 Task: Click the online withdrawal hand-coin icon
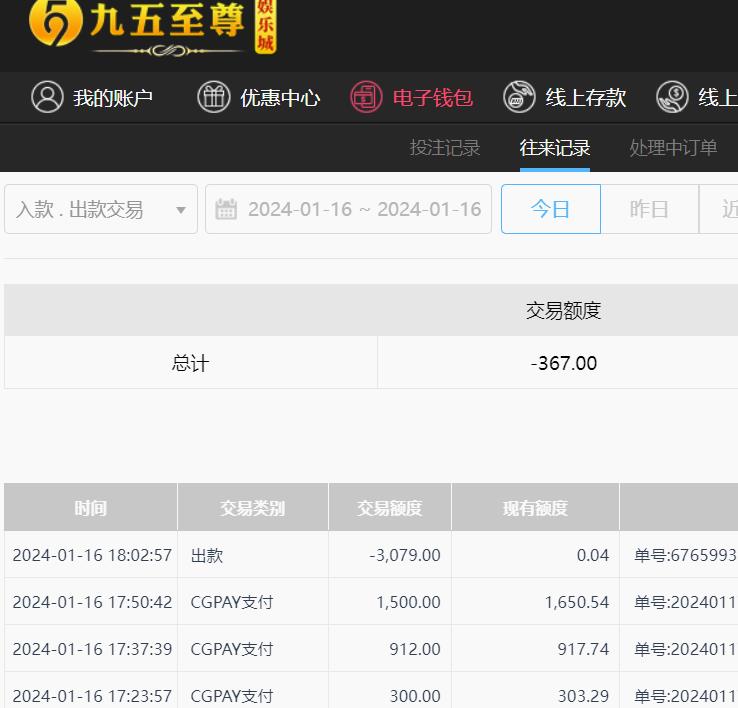click(x=672, y=97)
